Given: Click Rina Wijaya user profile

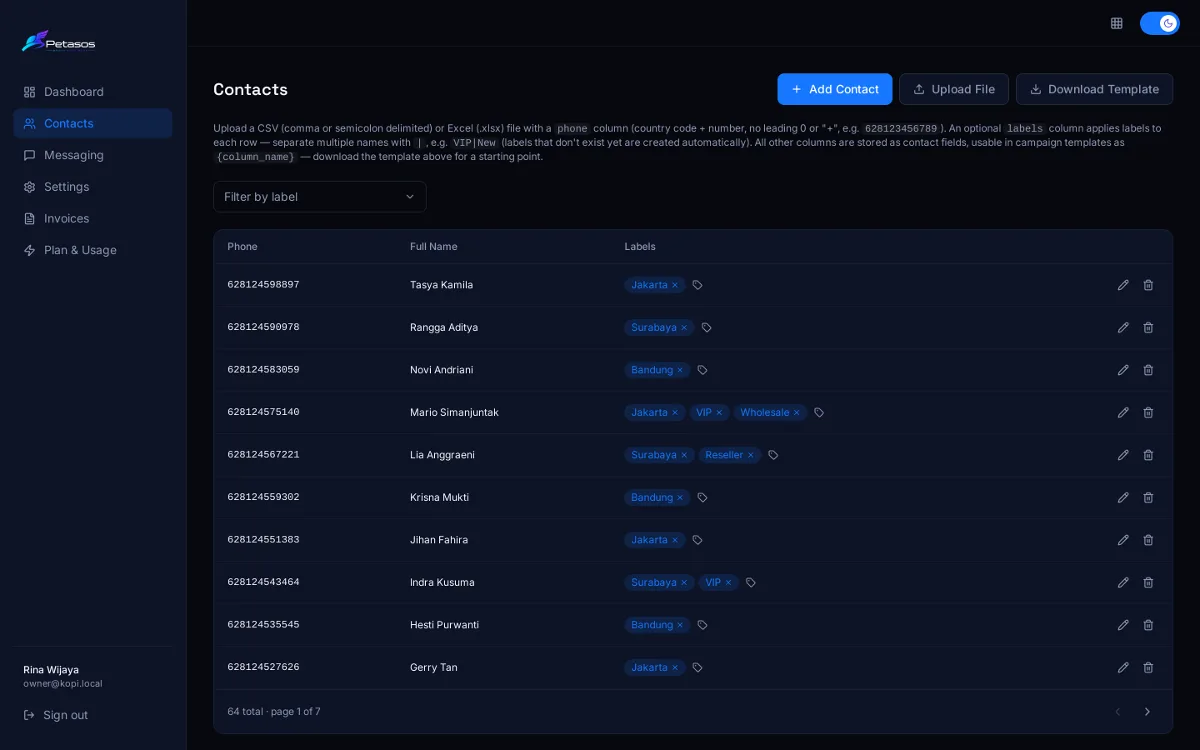Looking at the screenshot, I should 63,676.
